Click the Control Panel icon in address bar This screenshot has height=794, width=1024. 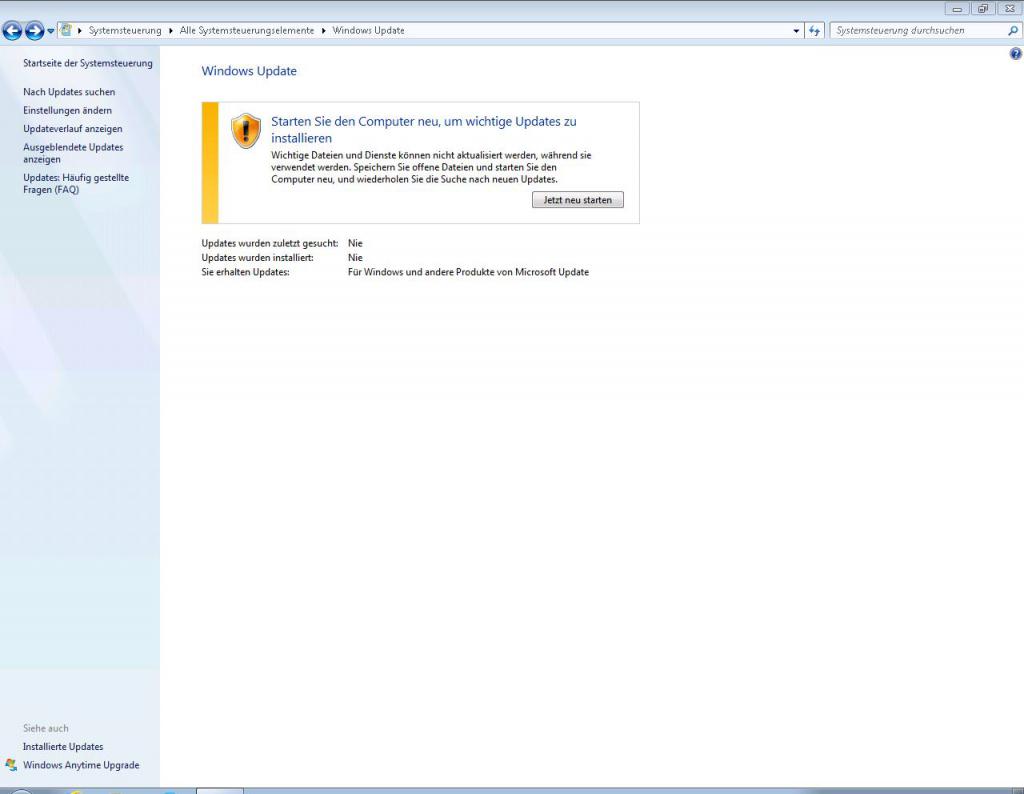click(x=66, y=30)
